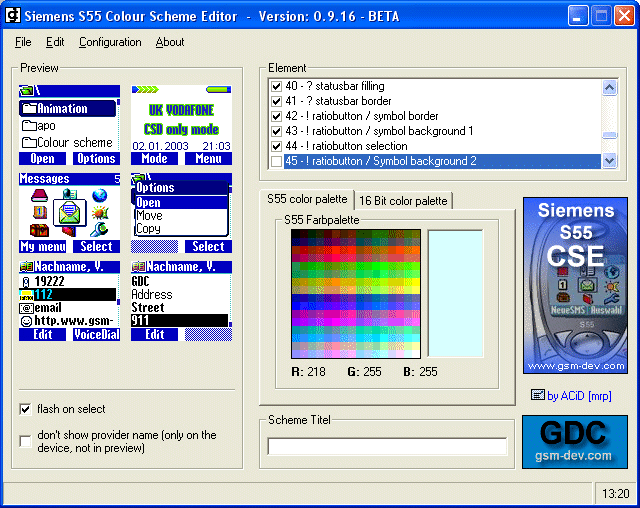The height and width of the screenshot is (508, 640).
Task: Click the 13:20 clock in status bar
Action: pos(616,494)
